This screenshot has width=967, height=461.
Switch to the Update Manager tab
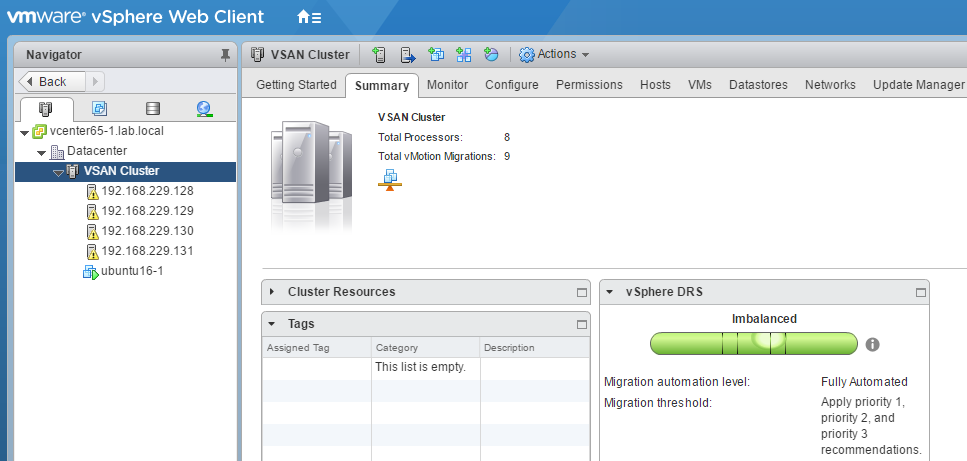click(918, 85)
